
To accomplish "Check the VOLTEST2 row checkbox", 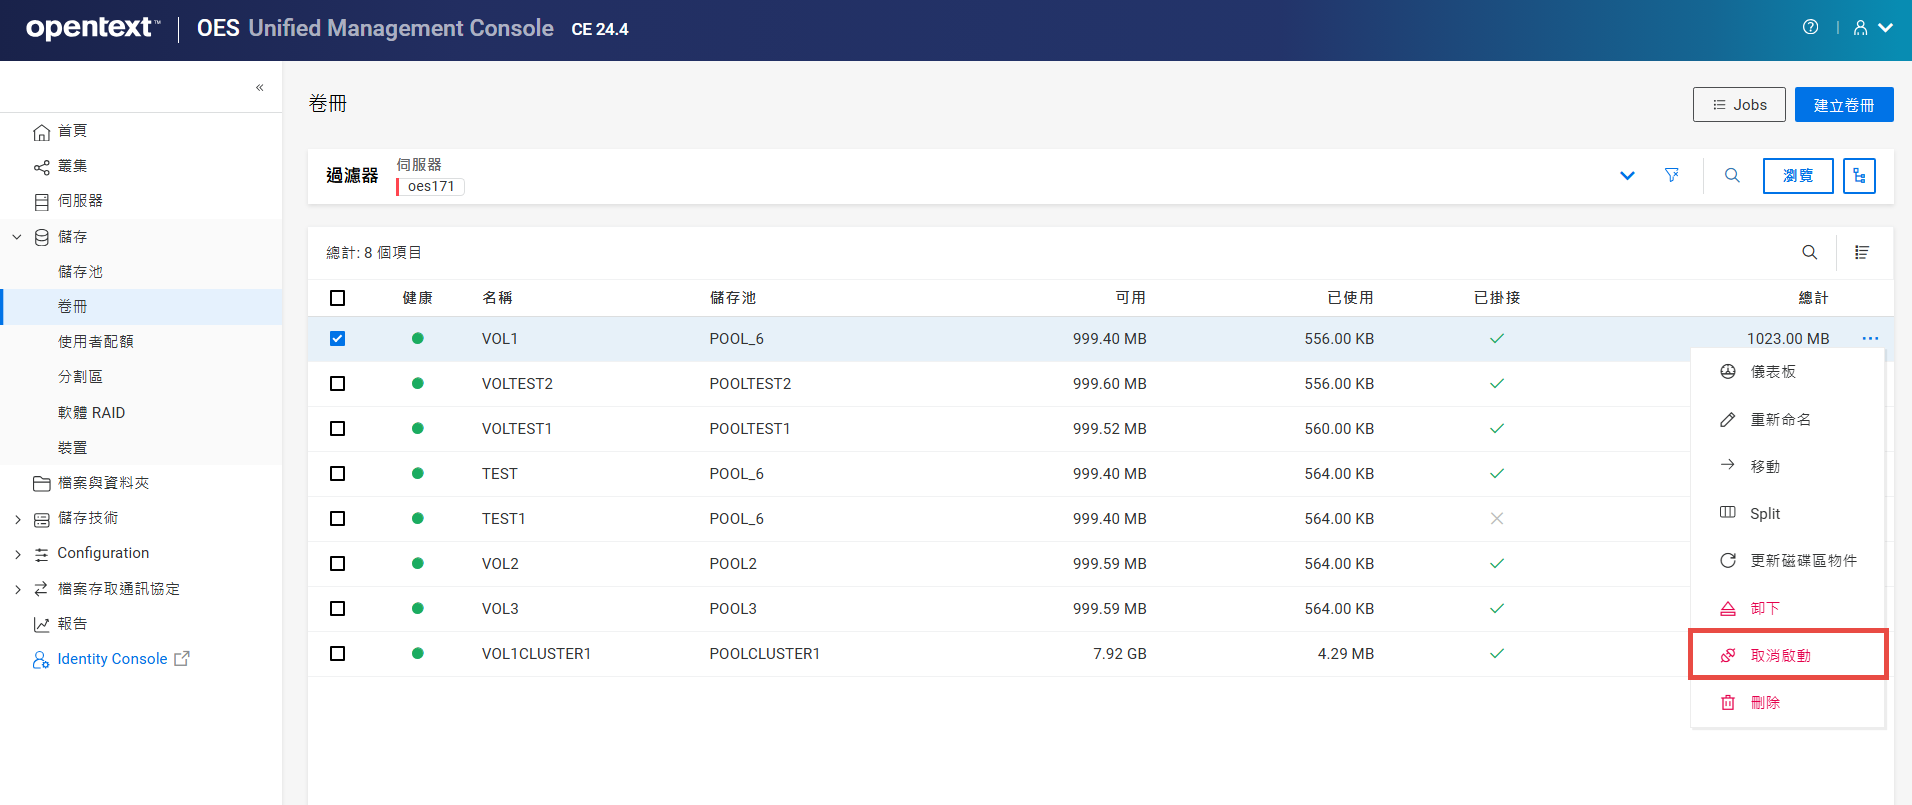I will tap(337, 384).
